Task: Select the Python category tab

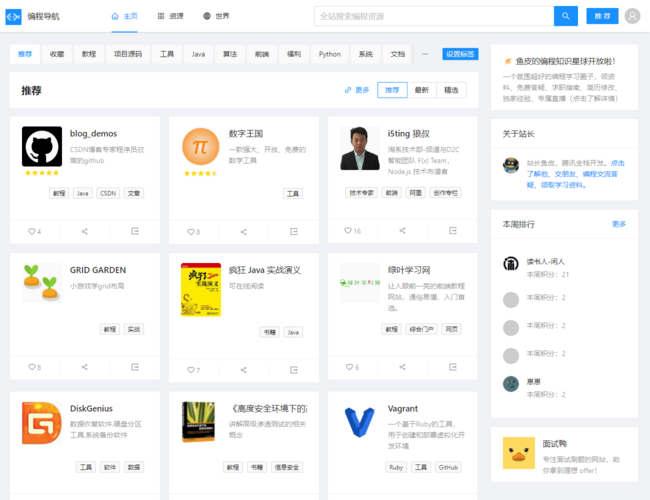Action: (330, 54)
